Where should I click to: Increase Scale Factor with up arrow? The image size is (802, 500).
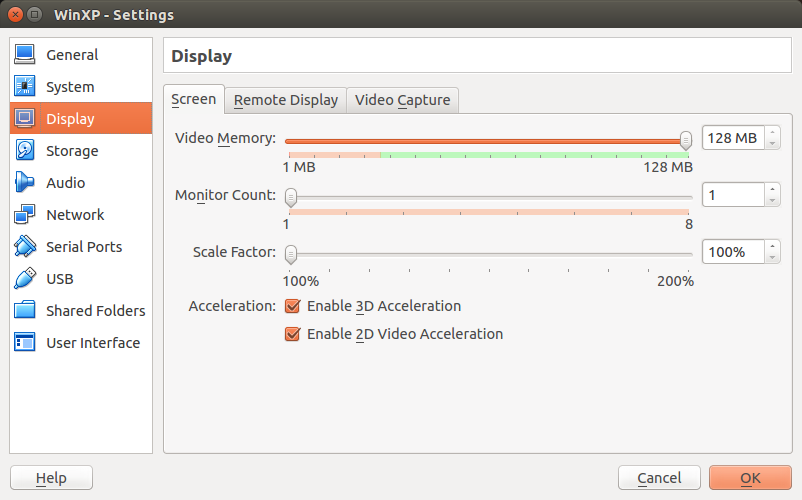click(x=772, y=246)
